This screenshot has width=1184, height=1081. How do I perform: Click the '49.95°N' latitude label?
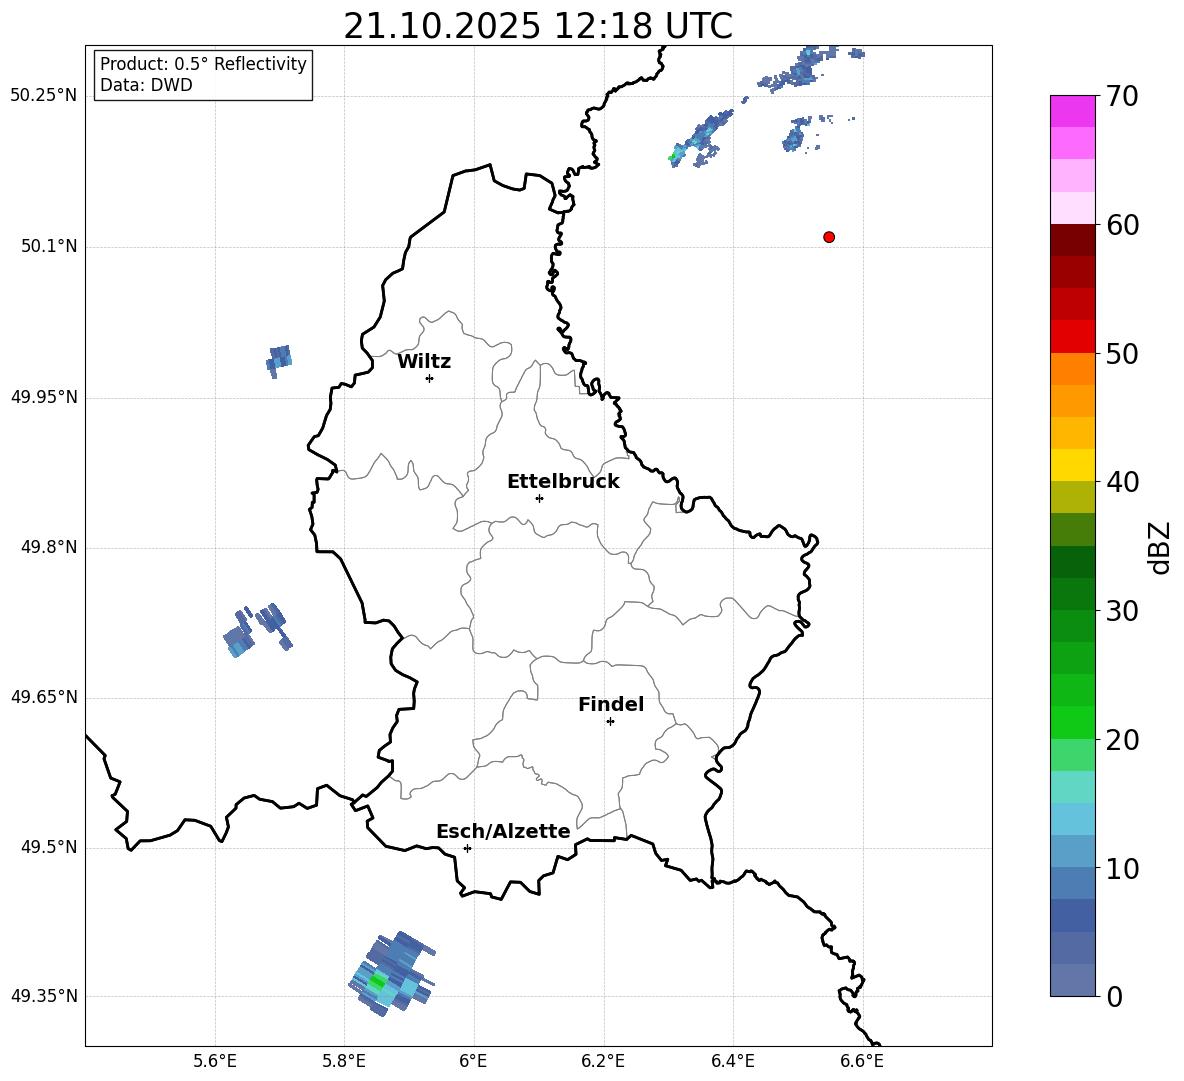coord(44,397)
